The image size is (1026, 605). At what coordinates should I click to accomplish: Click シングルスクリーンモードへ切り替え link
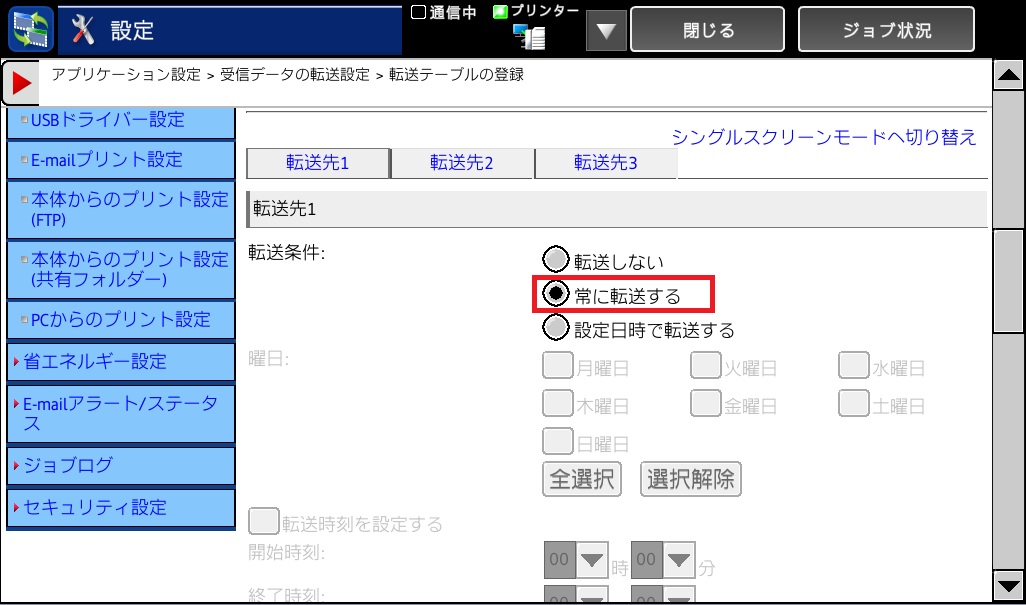[823, 137]
